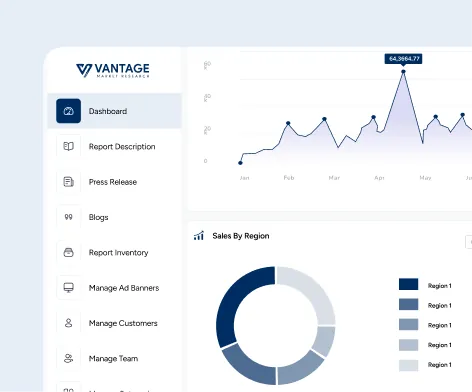Open the Blogs section
The width and height of the screenshot is (472, 392).
98,217
